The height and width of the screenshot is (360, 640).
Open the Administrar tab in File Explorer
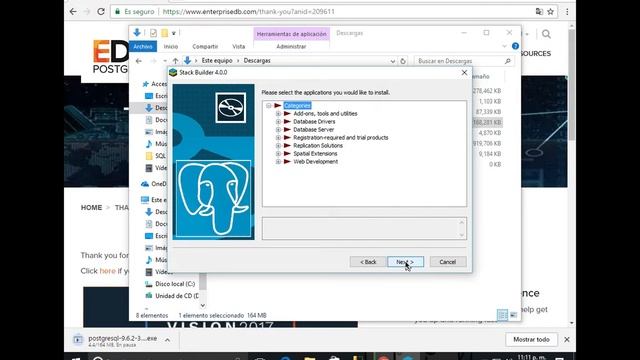pyautogui.click(x=291, y=47)
